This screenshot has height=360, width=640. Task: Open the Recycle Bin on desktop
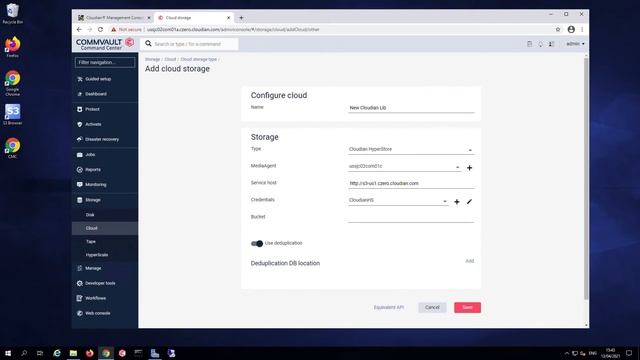coord(13,13)
